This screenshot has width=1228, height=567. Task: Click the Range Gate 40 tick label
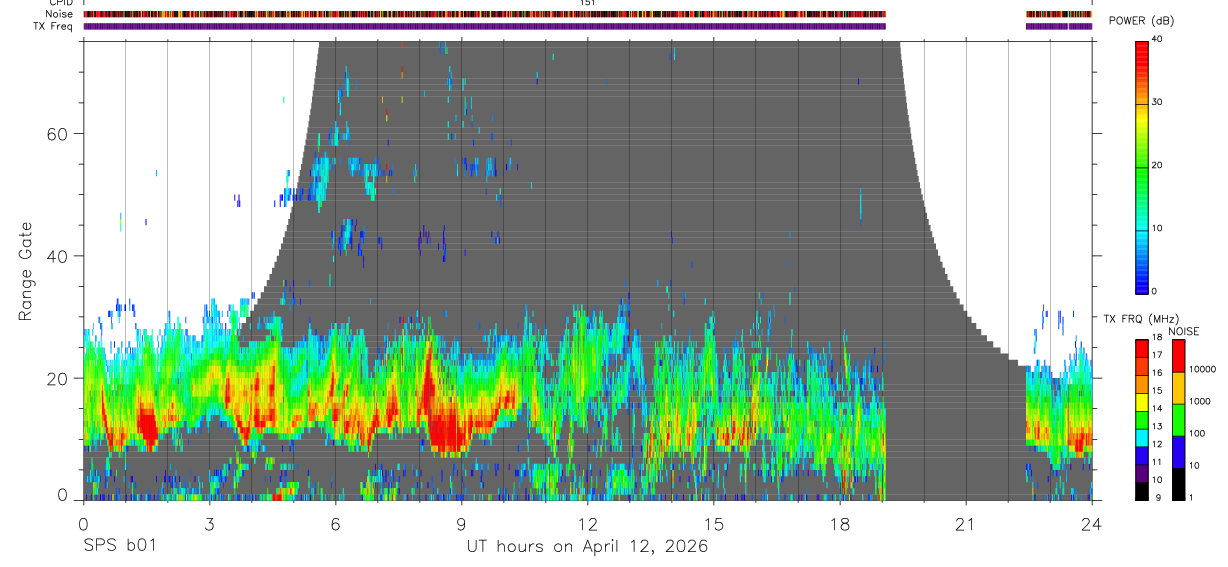coord(57,256)
